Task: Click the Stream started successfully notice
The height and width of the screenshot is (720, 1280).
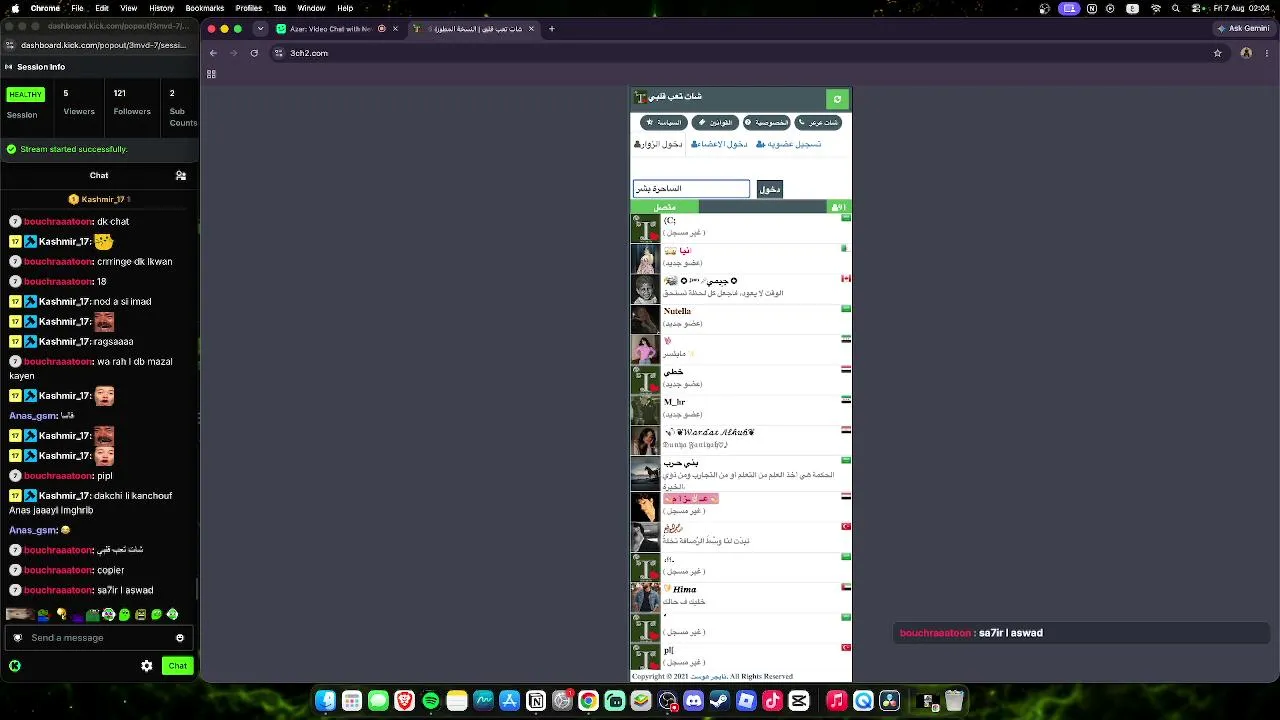Action: coord(74,150)
